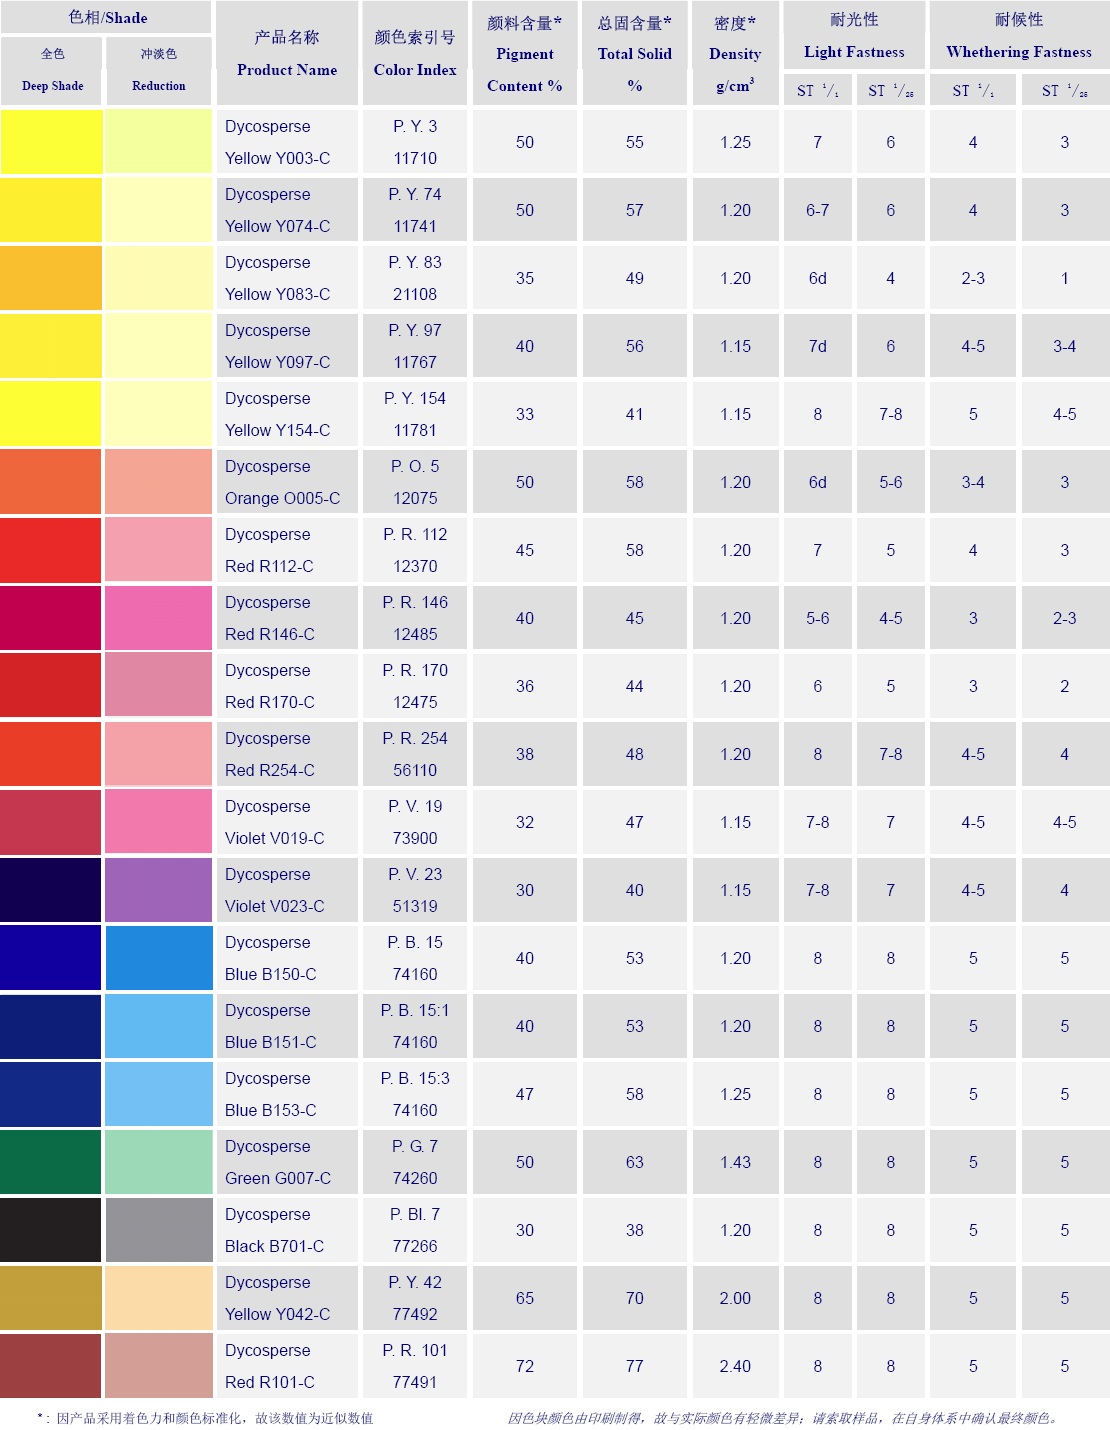Screen dimensions: 1110x1430
Task: Click the reduction swatch for Red R146-C
Action: [x=158, y=618]
